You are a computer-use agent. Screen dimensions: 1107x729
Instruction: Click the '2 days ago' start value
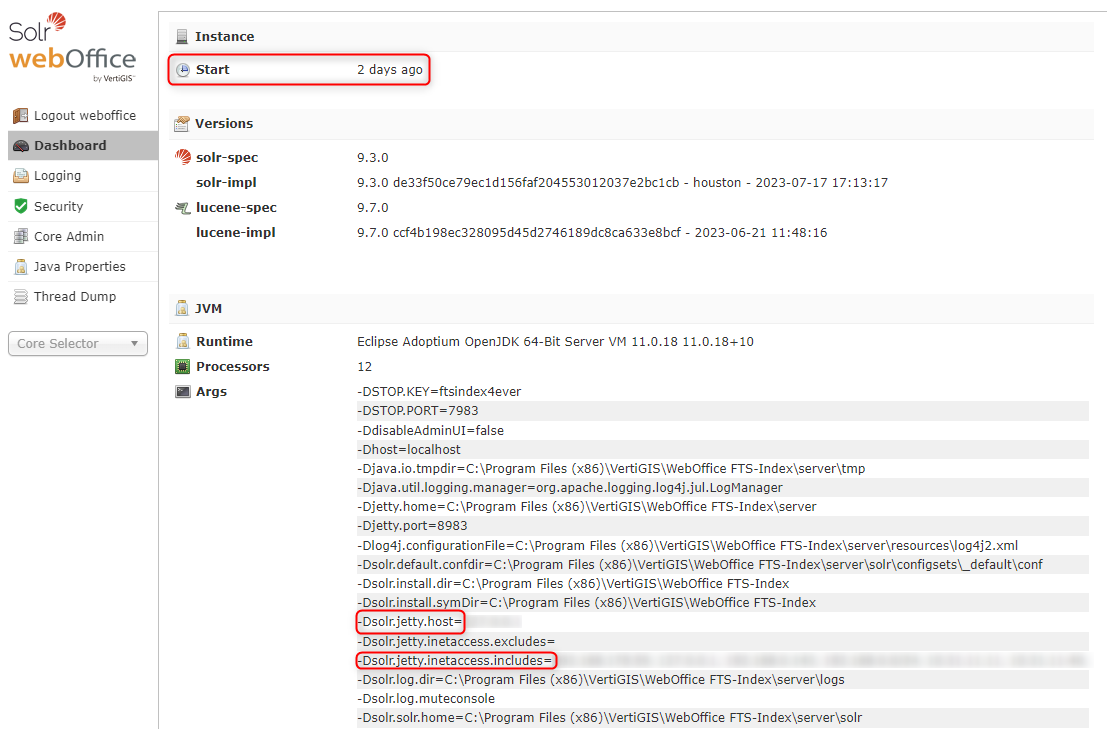click(390, 69)
